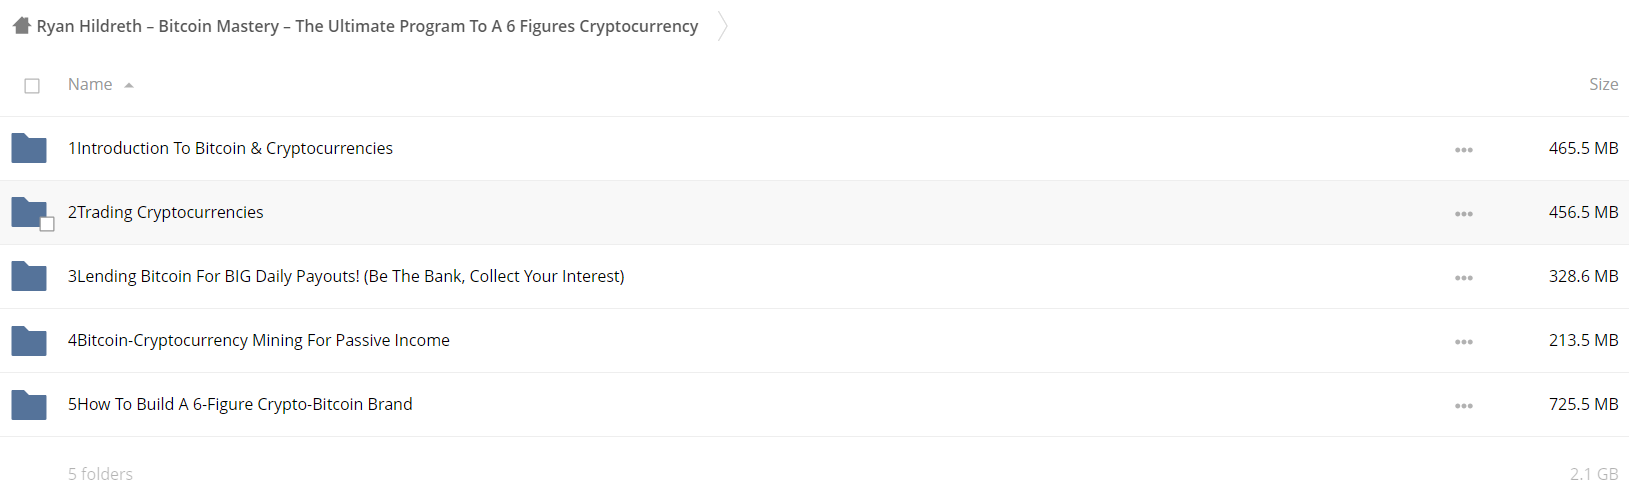Click folder icon for 5How To Build brand
This screenshot has width=1629, height=492.
click(29, 405)
